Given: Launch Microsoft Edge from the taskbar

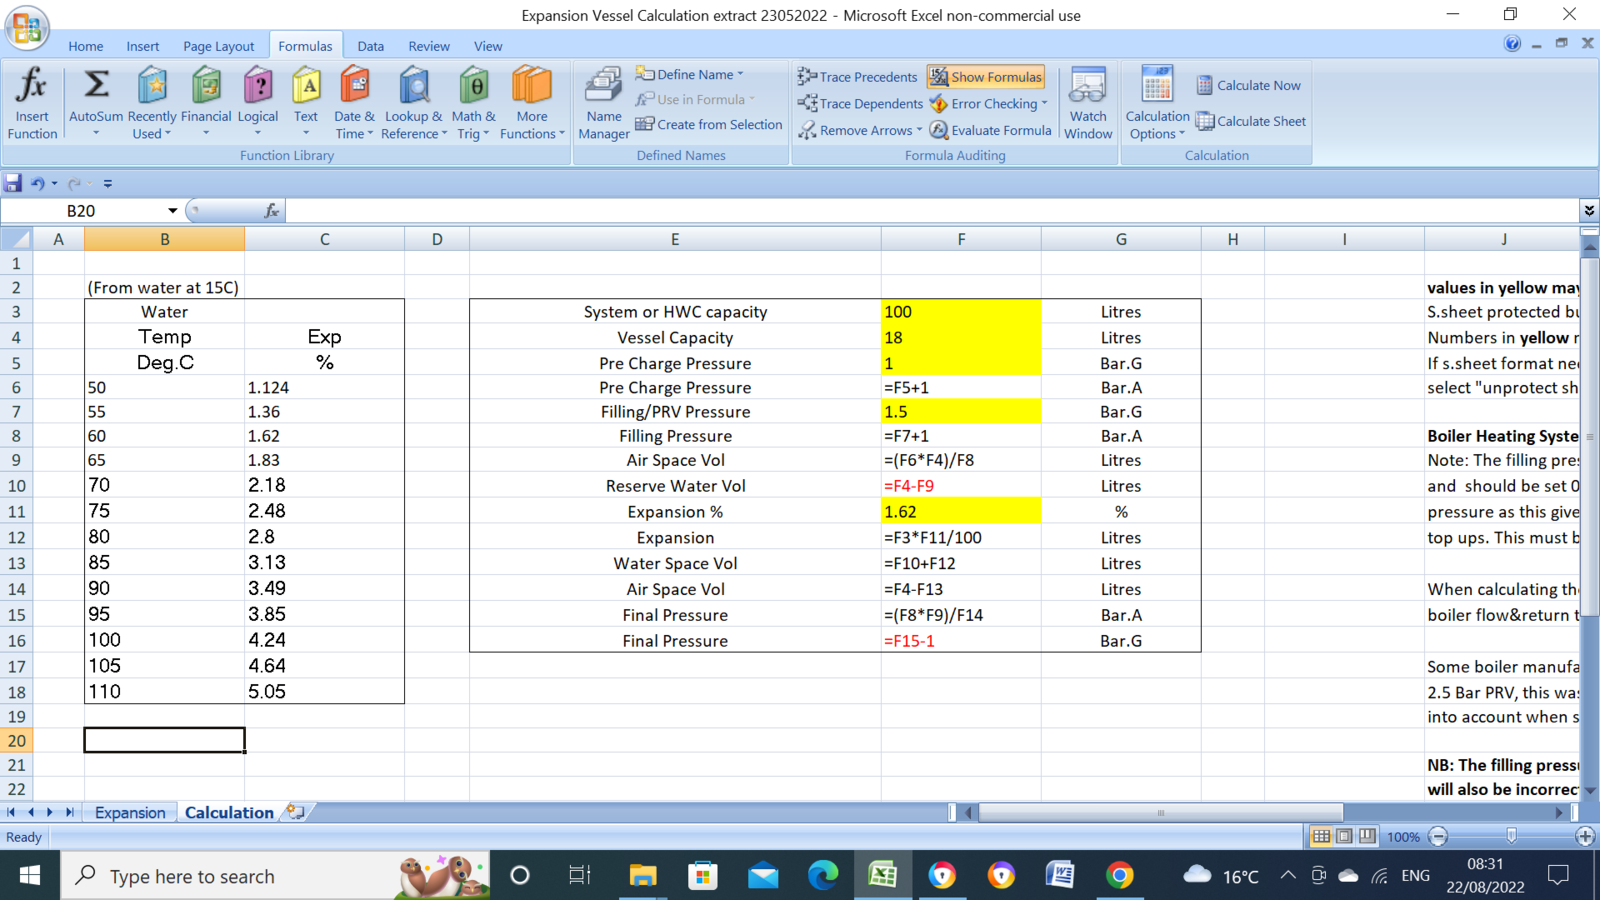Looking at the screenshot, I should click(x=823, y=876).
